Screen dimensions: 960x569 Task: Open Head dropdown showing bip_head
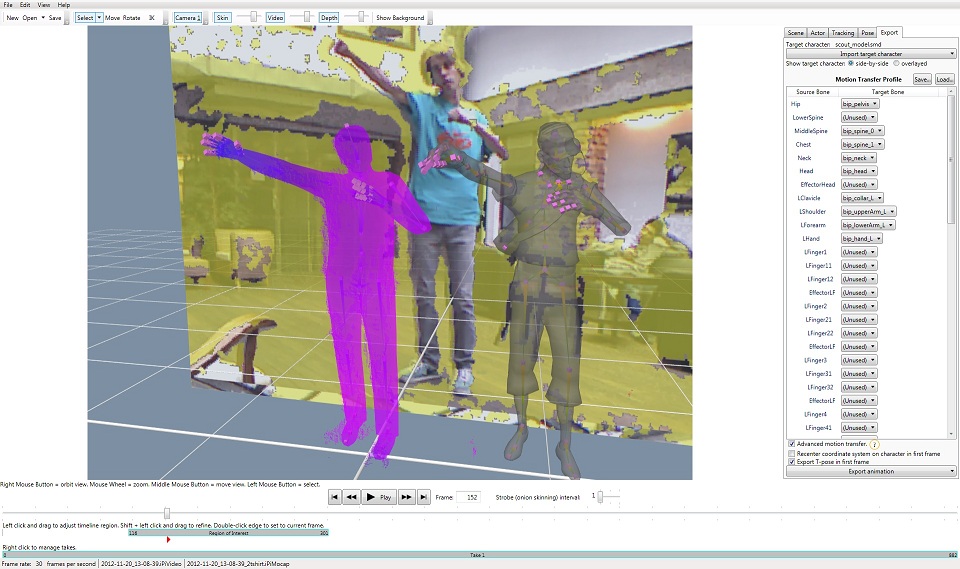tap(858, 171)
